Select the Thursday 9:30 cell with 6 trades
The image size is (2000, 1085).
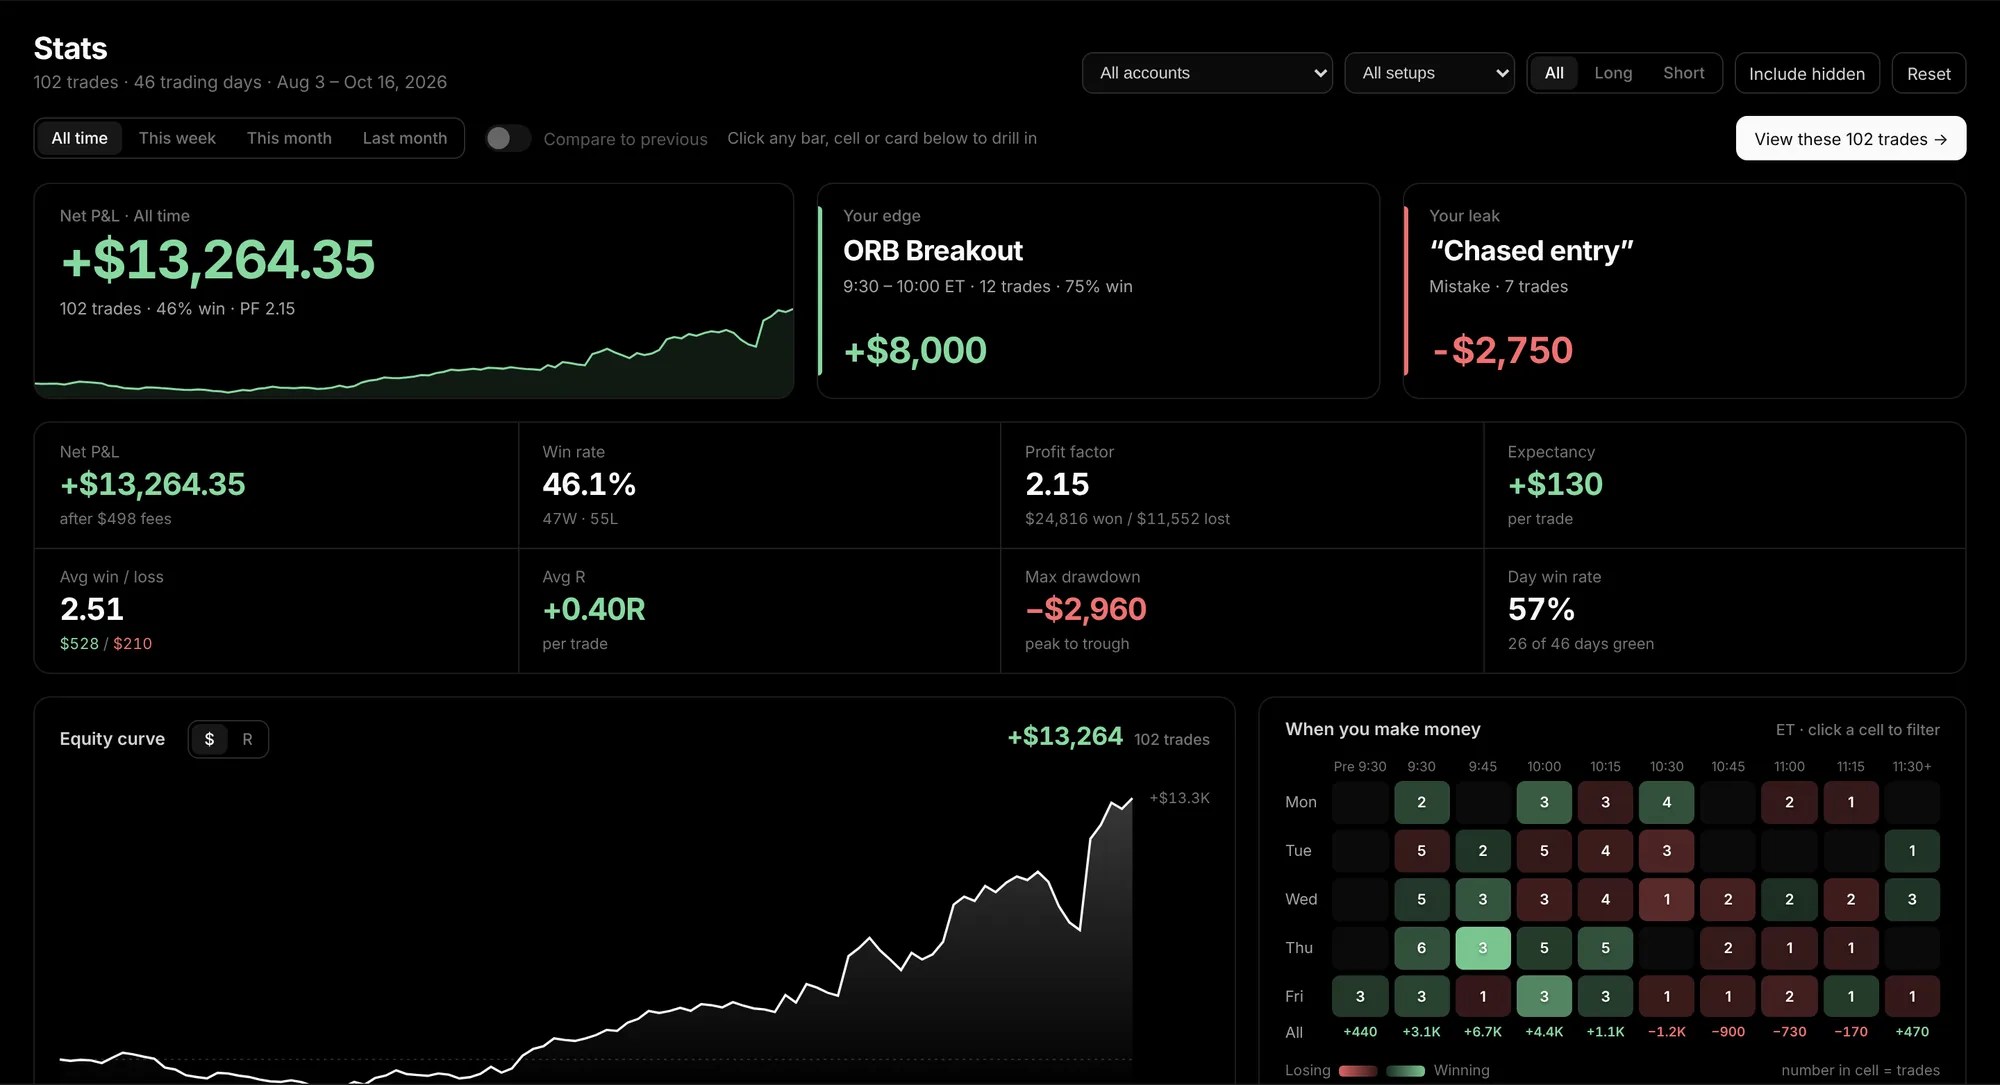tap(1421, 948)
